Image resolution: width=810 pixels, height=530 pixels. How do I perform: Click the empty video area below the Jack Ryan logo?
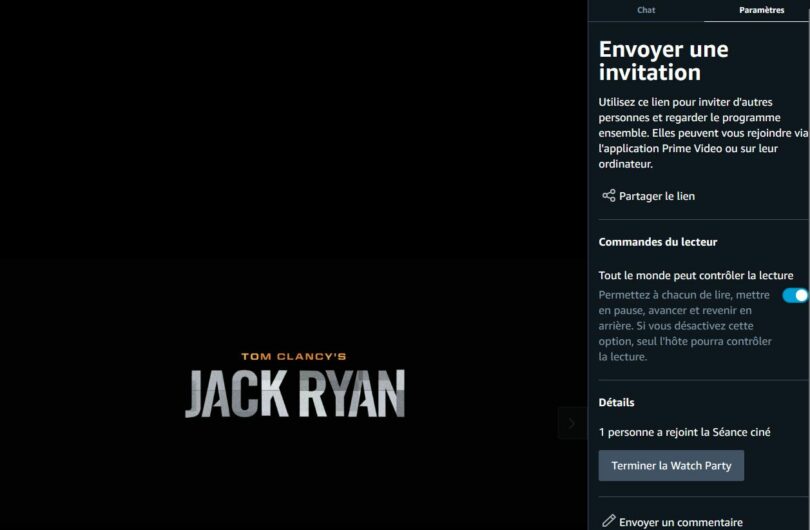[x=293, y=475]
